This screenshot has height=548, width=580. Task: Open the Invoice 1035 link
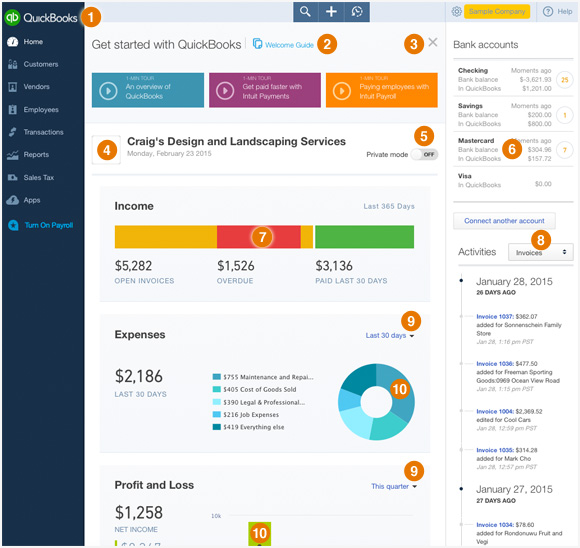[x=495, y=450]
